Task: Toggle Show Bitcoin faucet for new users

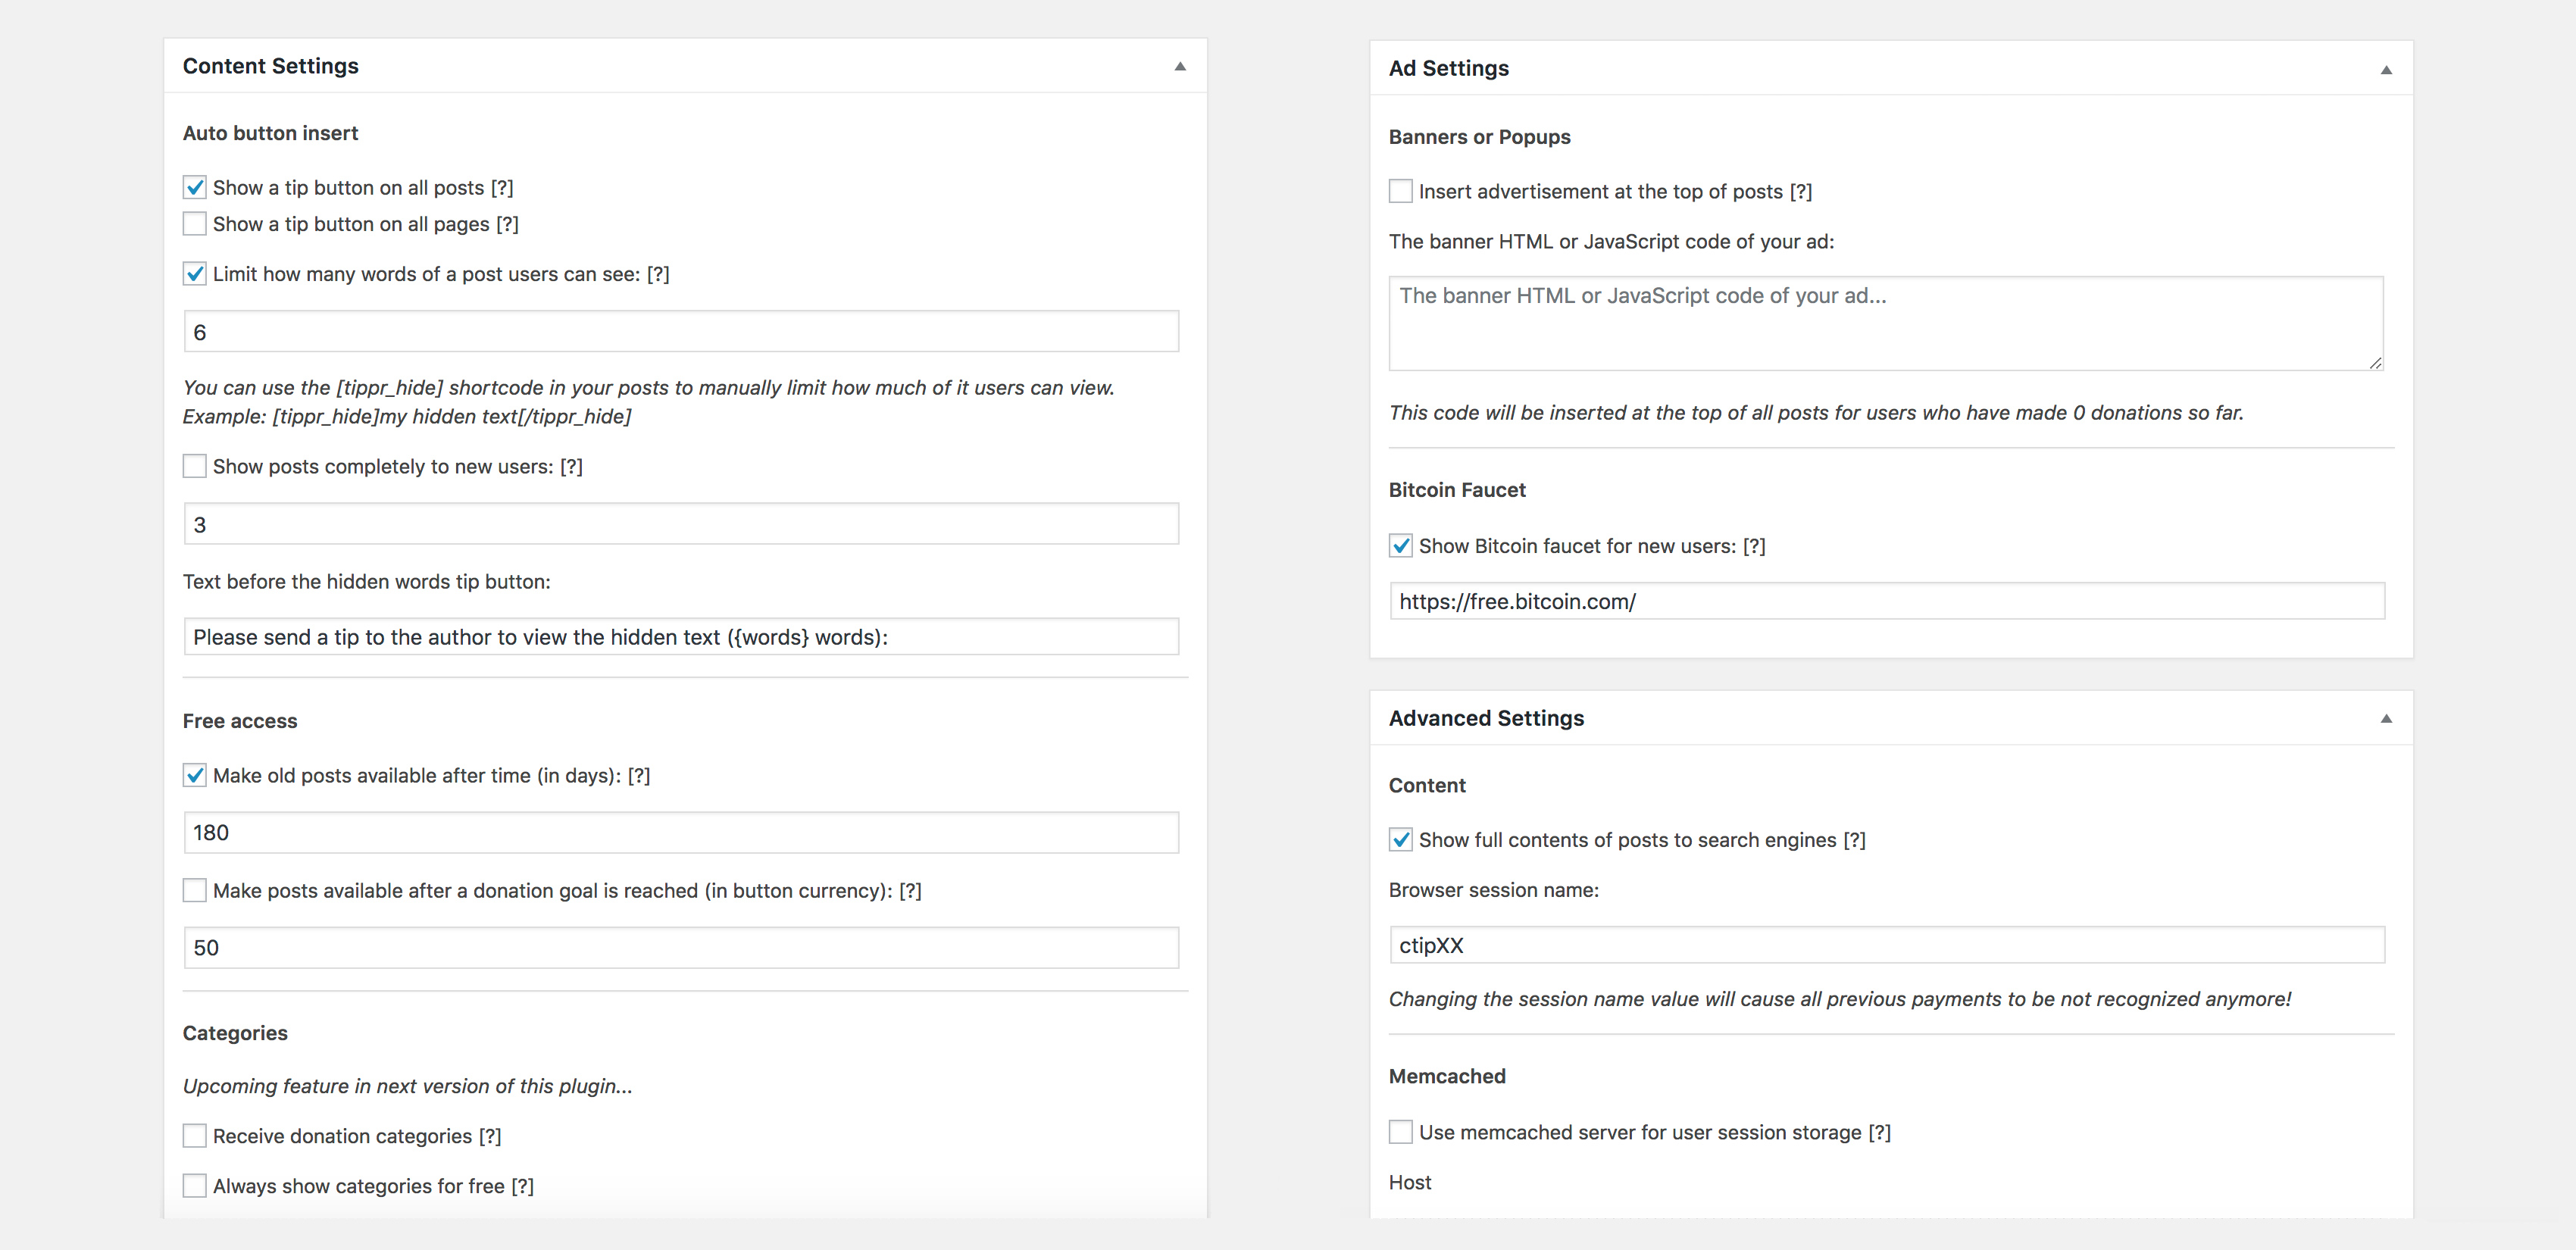Action: pyautogui.click(x=1401, y=545)
